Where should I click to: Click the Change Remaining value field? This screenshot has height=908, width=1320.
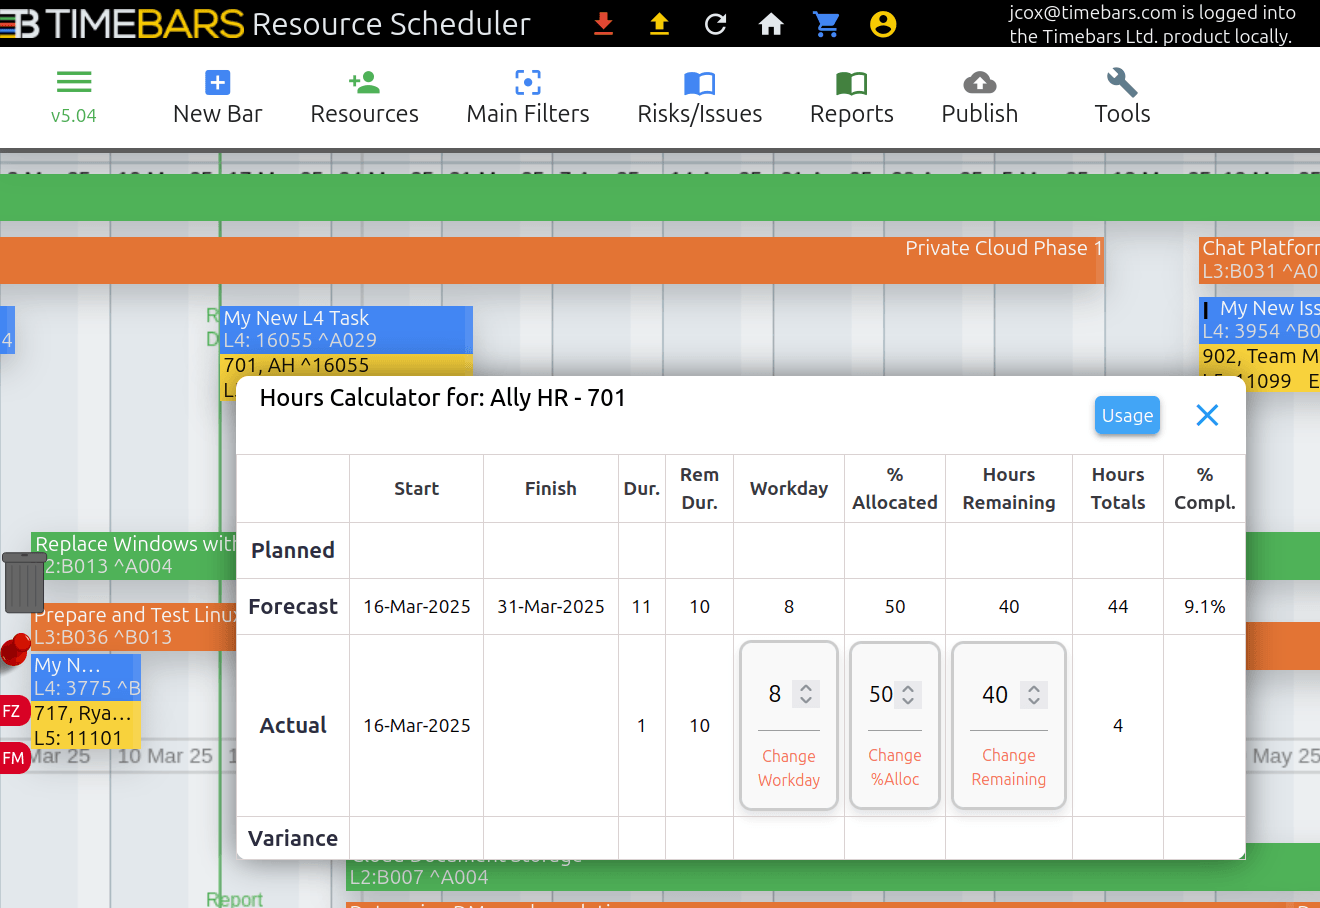tap(995, 694)
